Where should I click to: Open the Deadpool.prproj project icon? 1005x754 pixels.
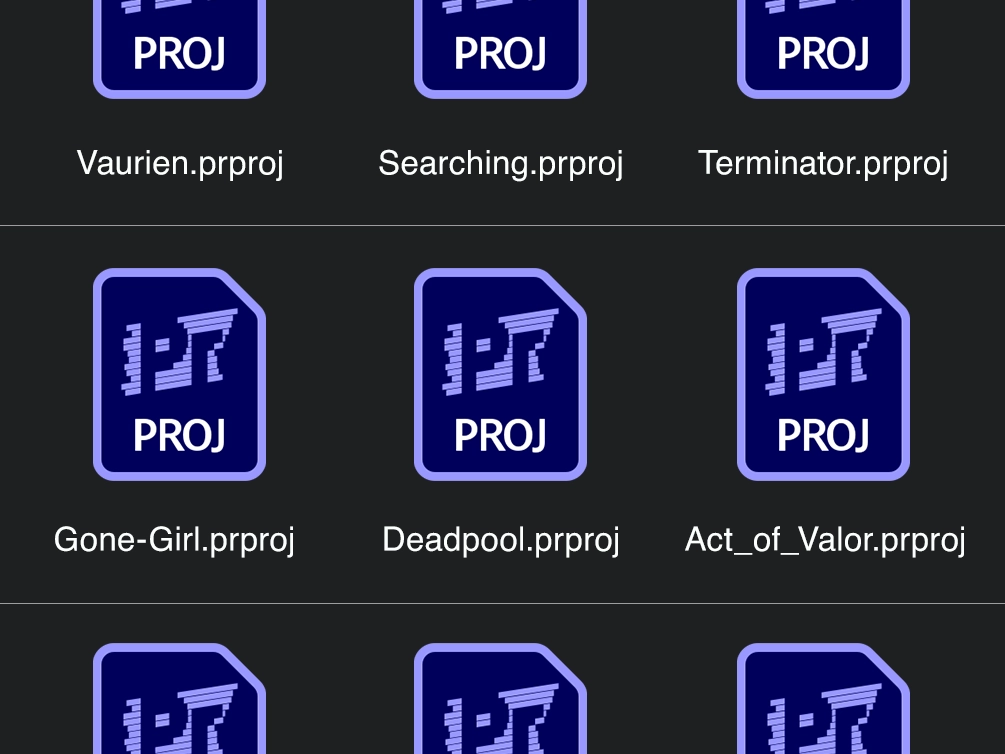500,374
